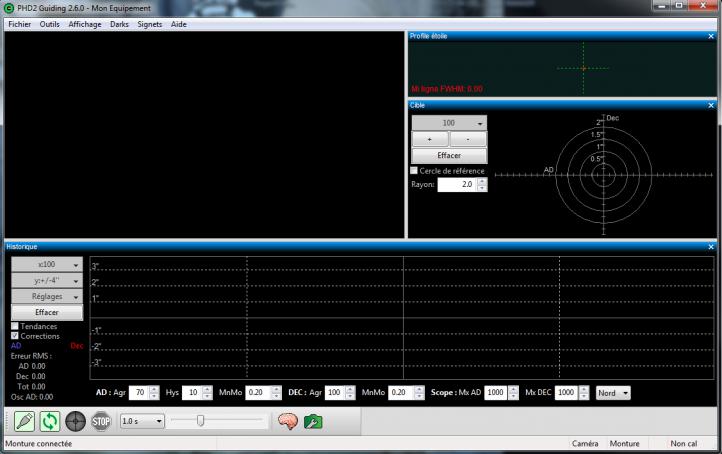The width and height of the screenshot is (722, 454).
Task: Increase Mx DEC with up arrow
Action: point(584,389)
